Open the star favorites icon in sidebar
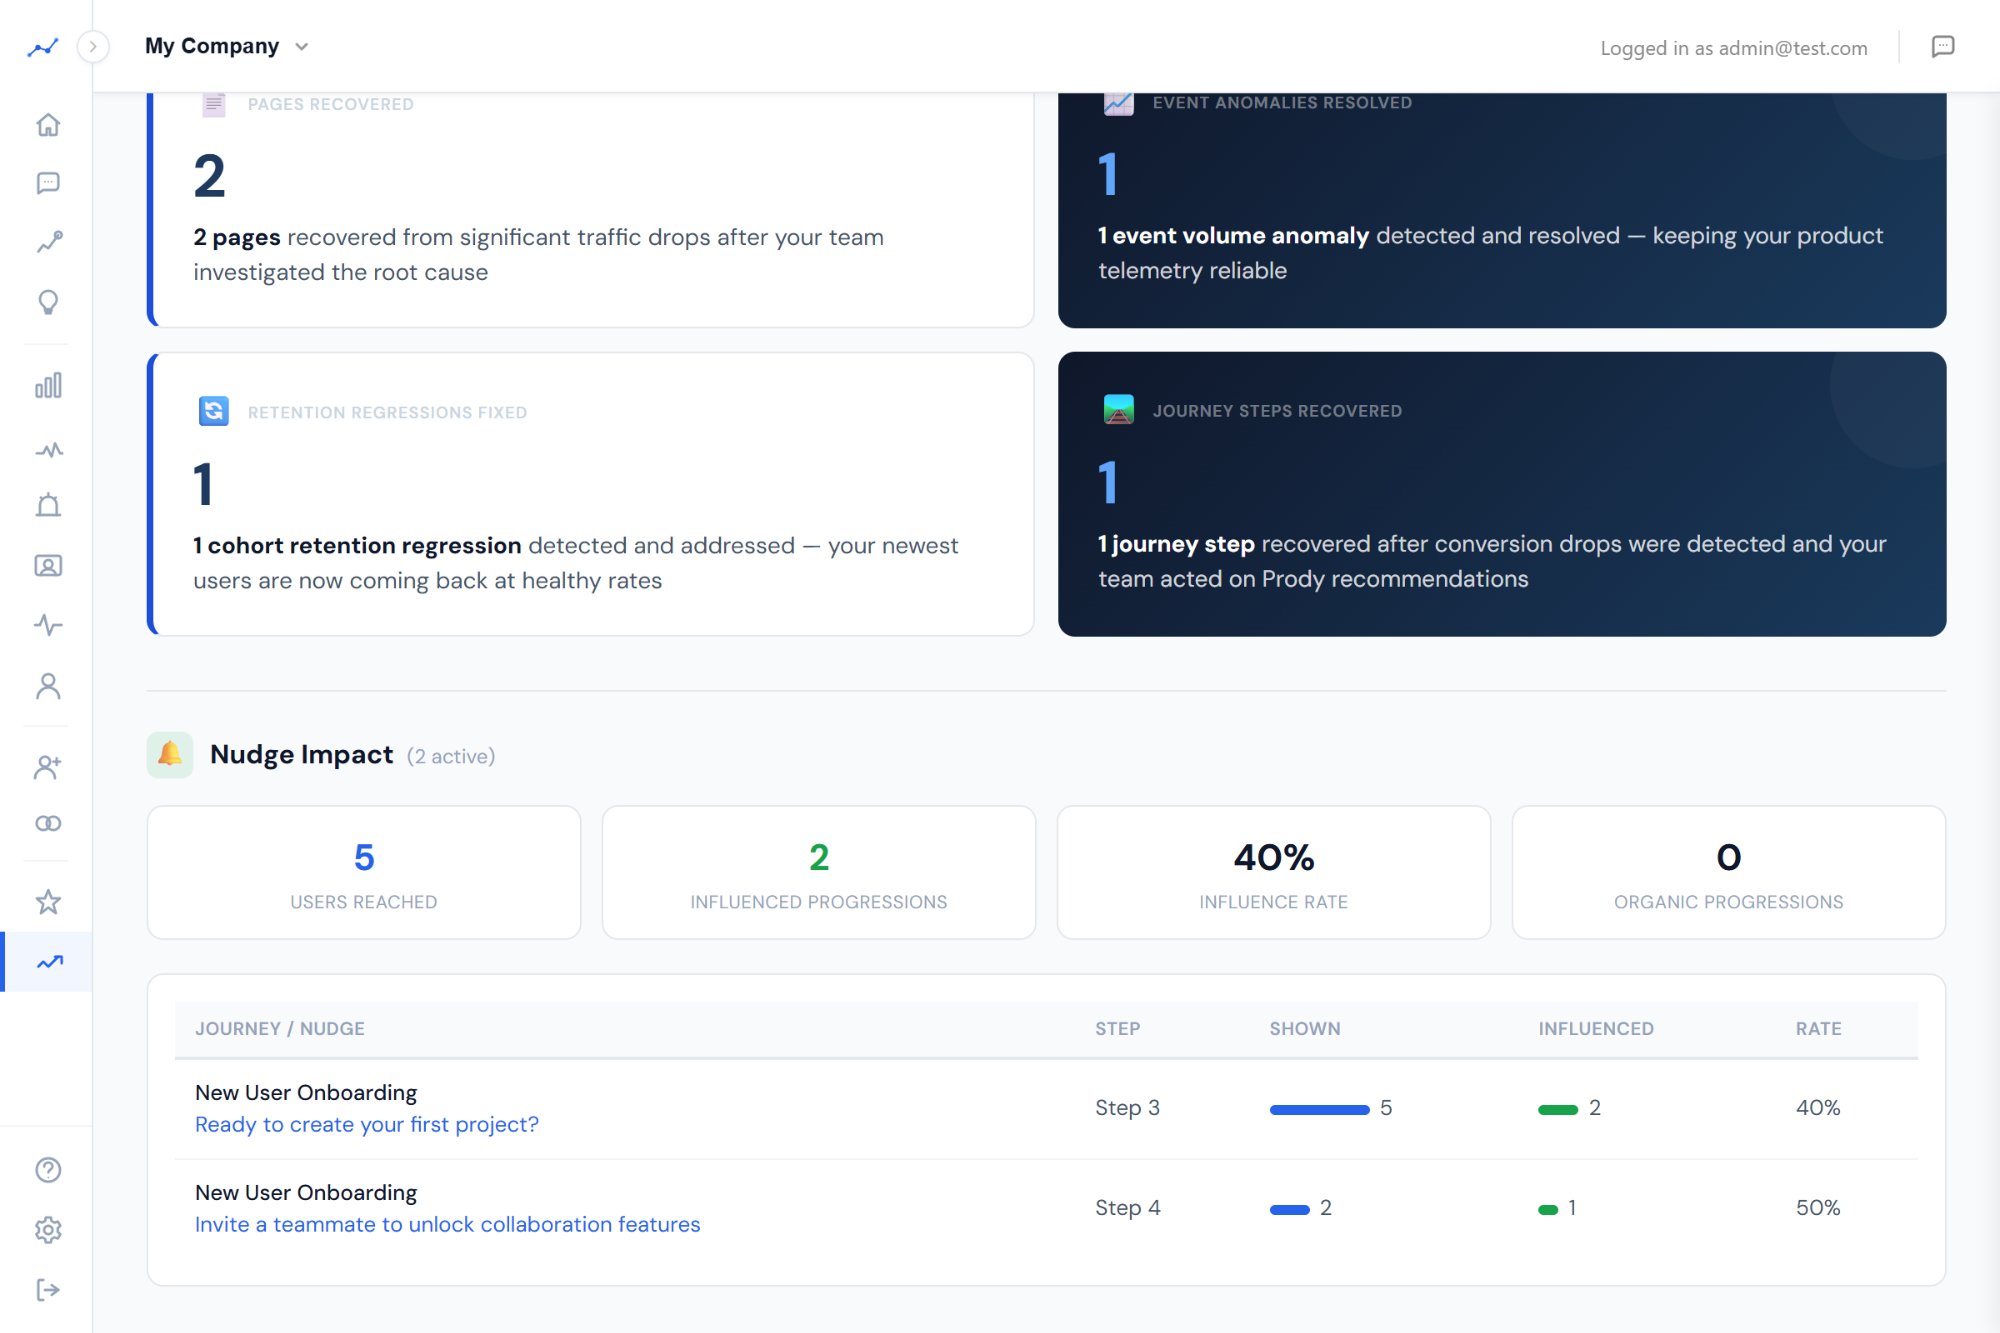2000x1333 pixels. coord(48,902)
